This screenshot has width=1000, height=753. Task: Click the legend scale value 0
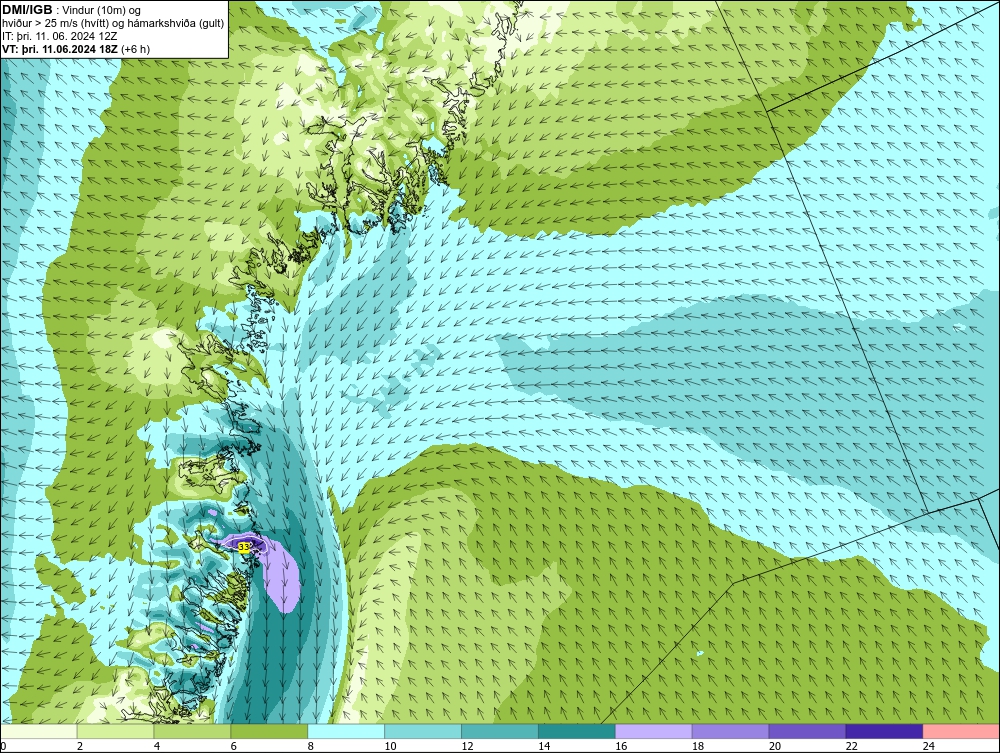[x=3, y=746]
